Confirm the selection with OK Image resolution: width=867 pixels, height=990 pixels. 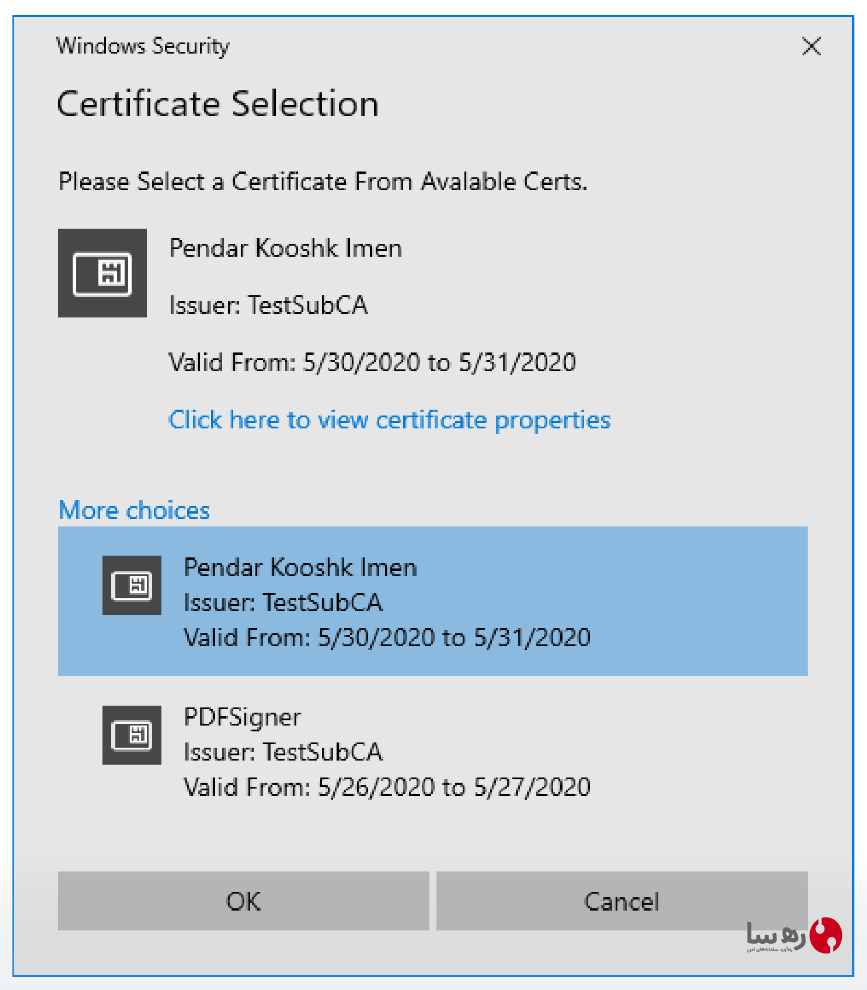point(243,901)
